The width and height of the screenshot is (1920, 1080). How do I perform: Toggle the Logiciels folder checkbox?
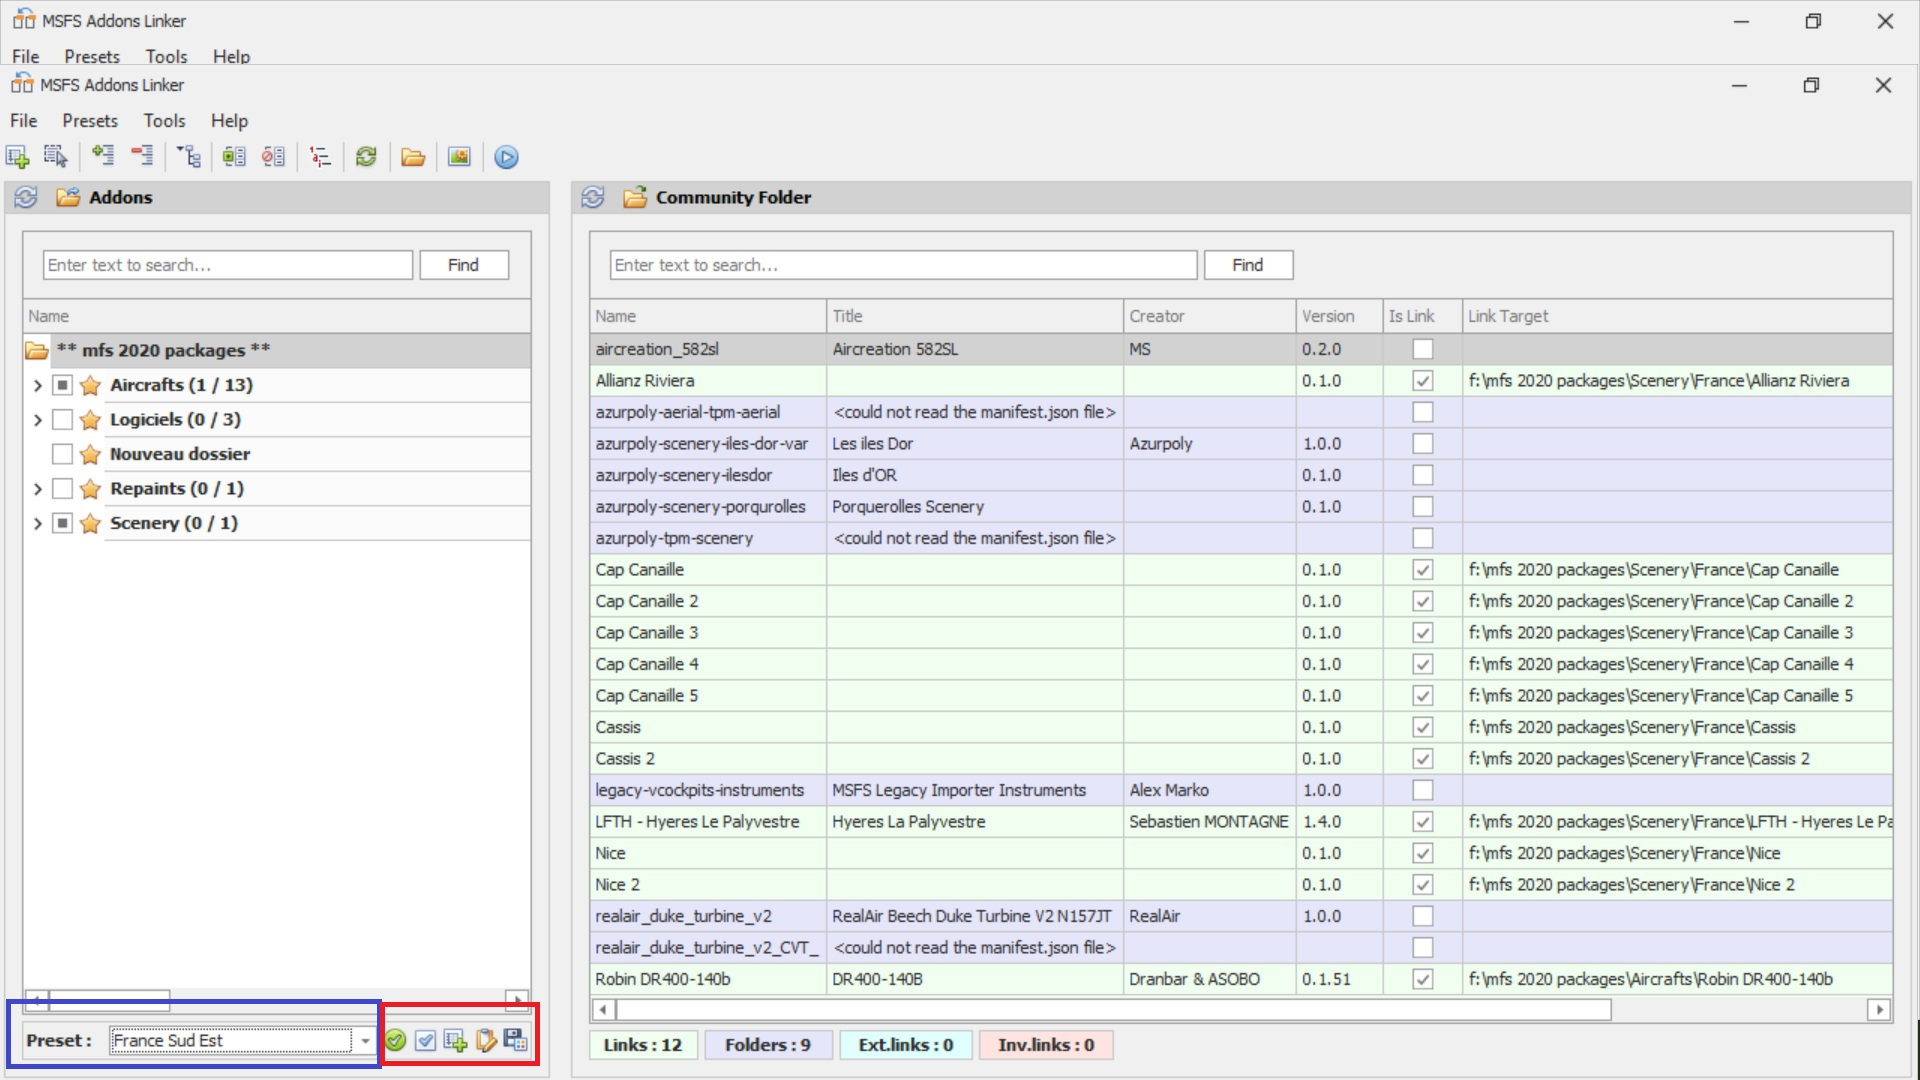[62, 420]
